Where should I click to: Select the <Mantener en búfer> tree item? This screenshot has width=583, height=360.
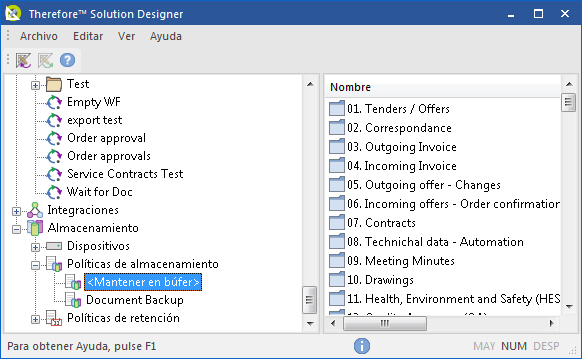[143, 282]
